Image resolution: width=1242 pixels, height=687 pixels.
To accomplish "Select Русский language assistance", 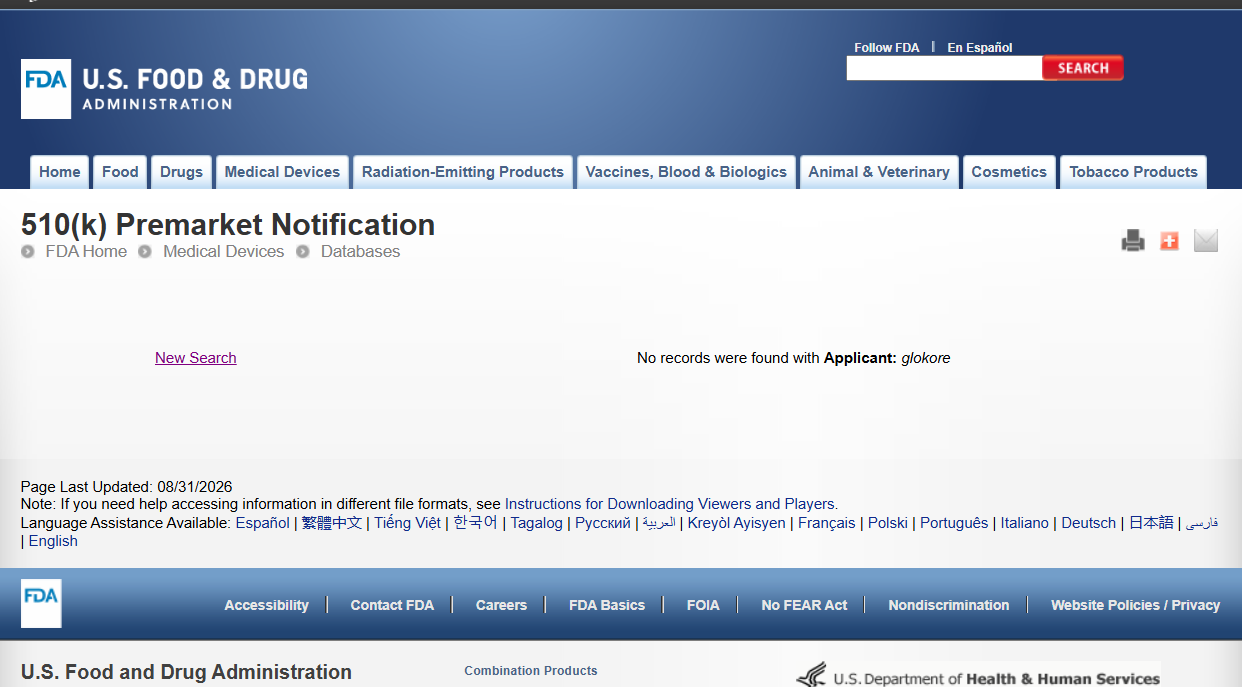I will click(x=603, y=523).
